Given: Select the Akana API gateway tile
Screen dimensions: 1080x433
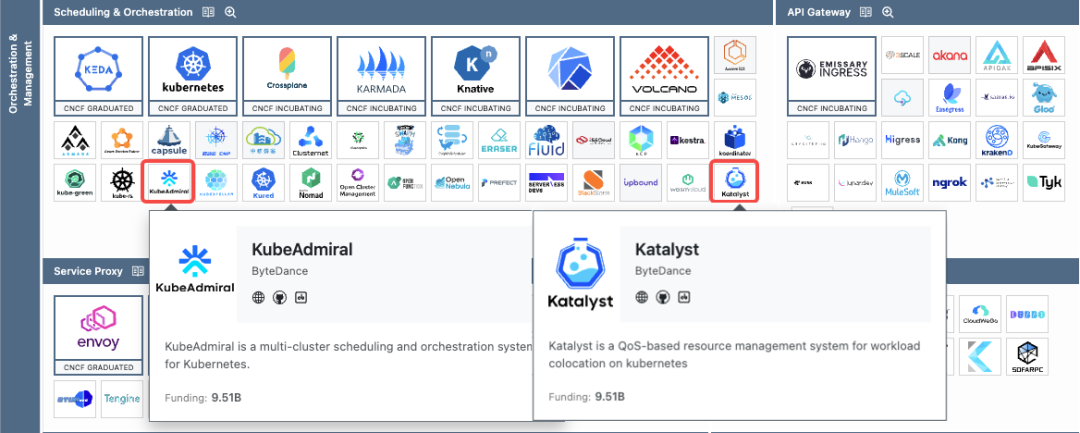Looking at the screenshot, I should pos(950,55).
